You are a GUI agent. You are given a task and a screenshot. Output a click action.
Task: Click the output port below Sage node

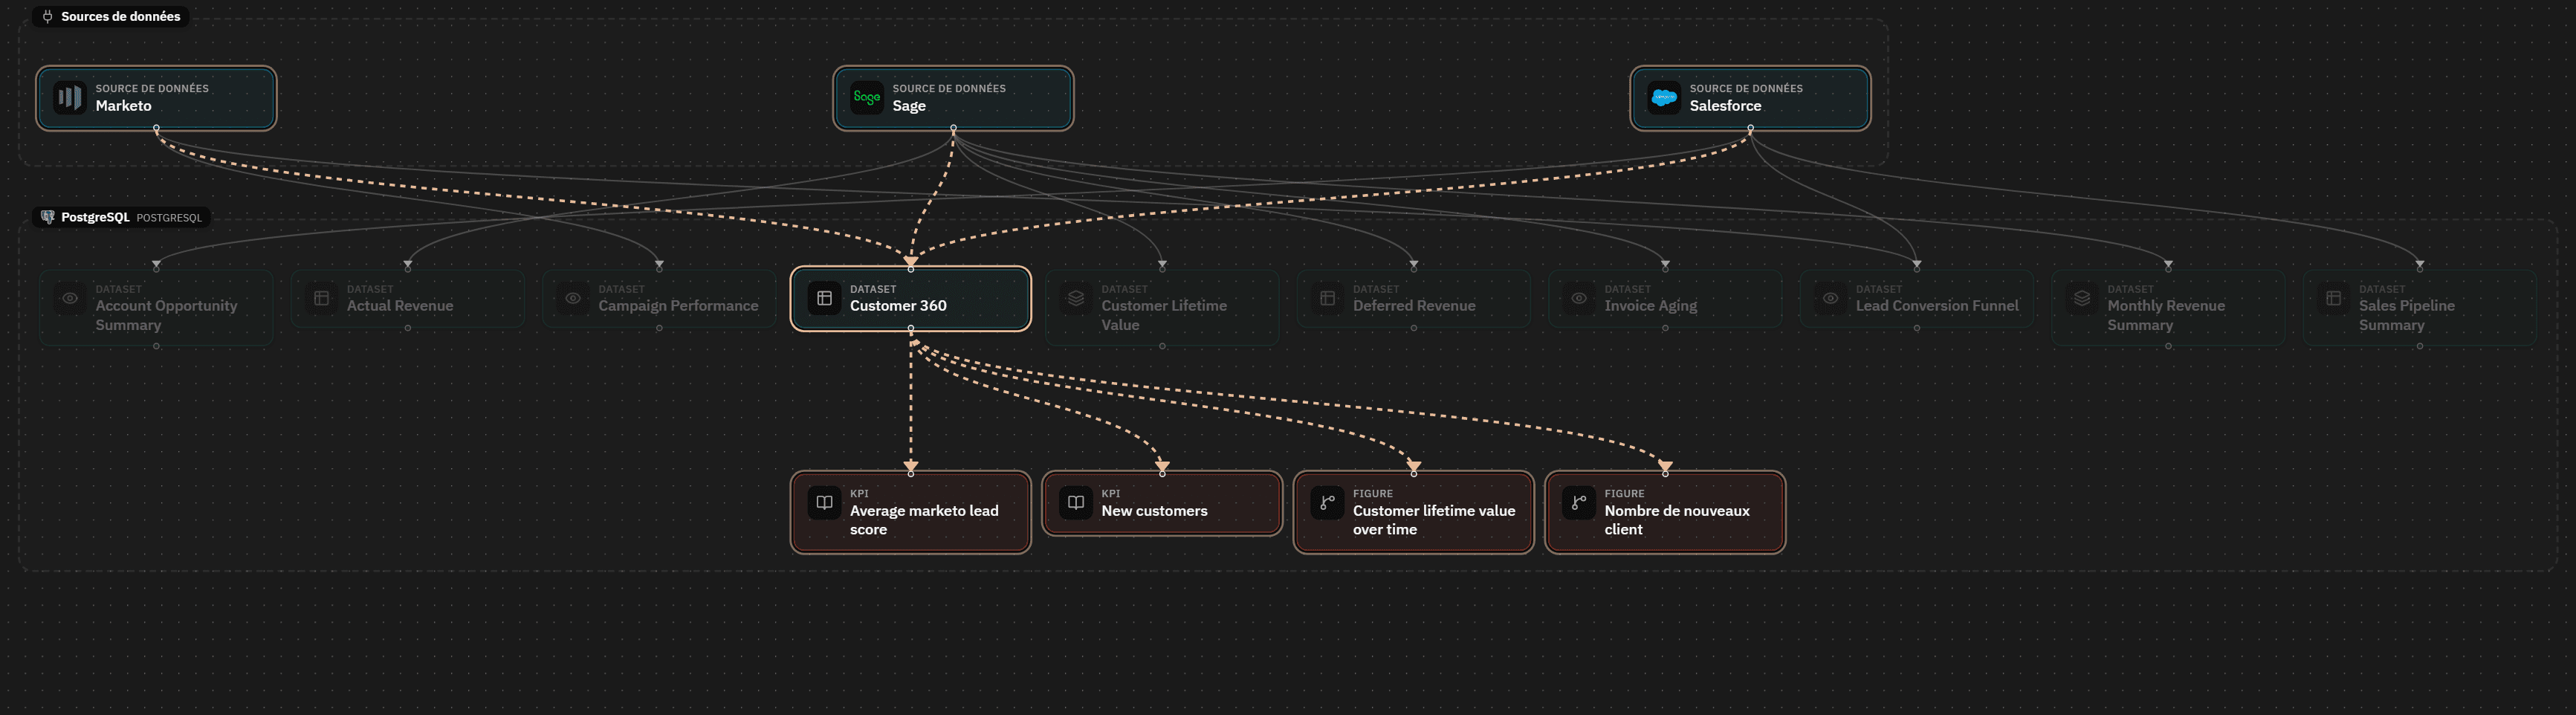[x=953, y=129]
